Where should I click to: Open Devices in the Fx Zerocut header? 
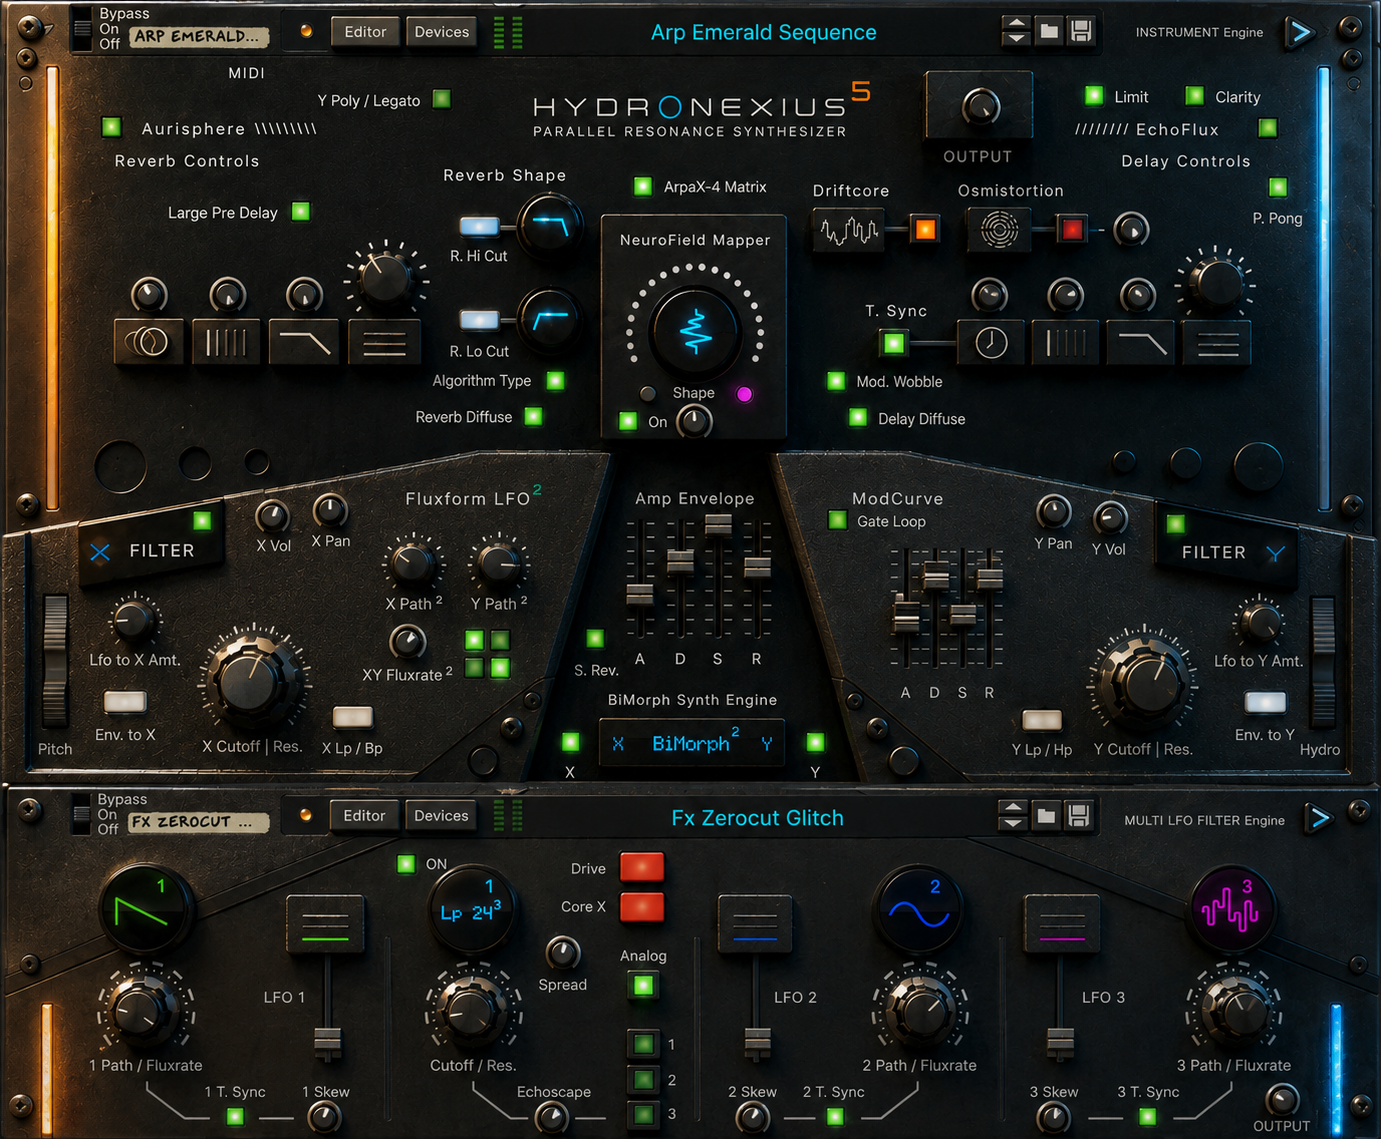[441, 816]
